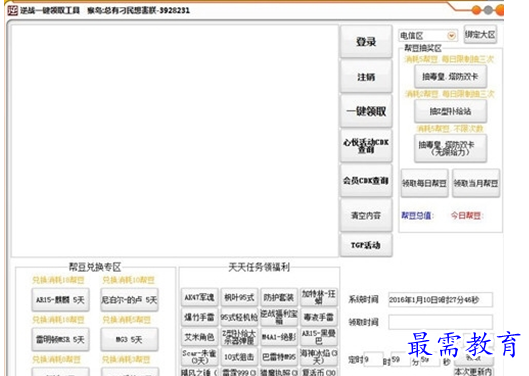
Task: Claim 10式狙击 reward
Action: pyautogui.click(x=239, y=357)
